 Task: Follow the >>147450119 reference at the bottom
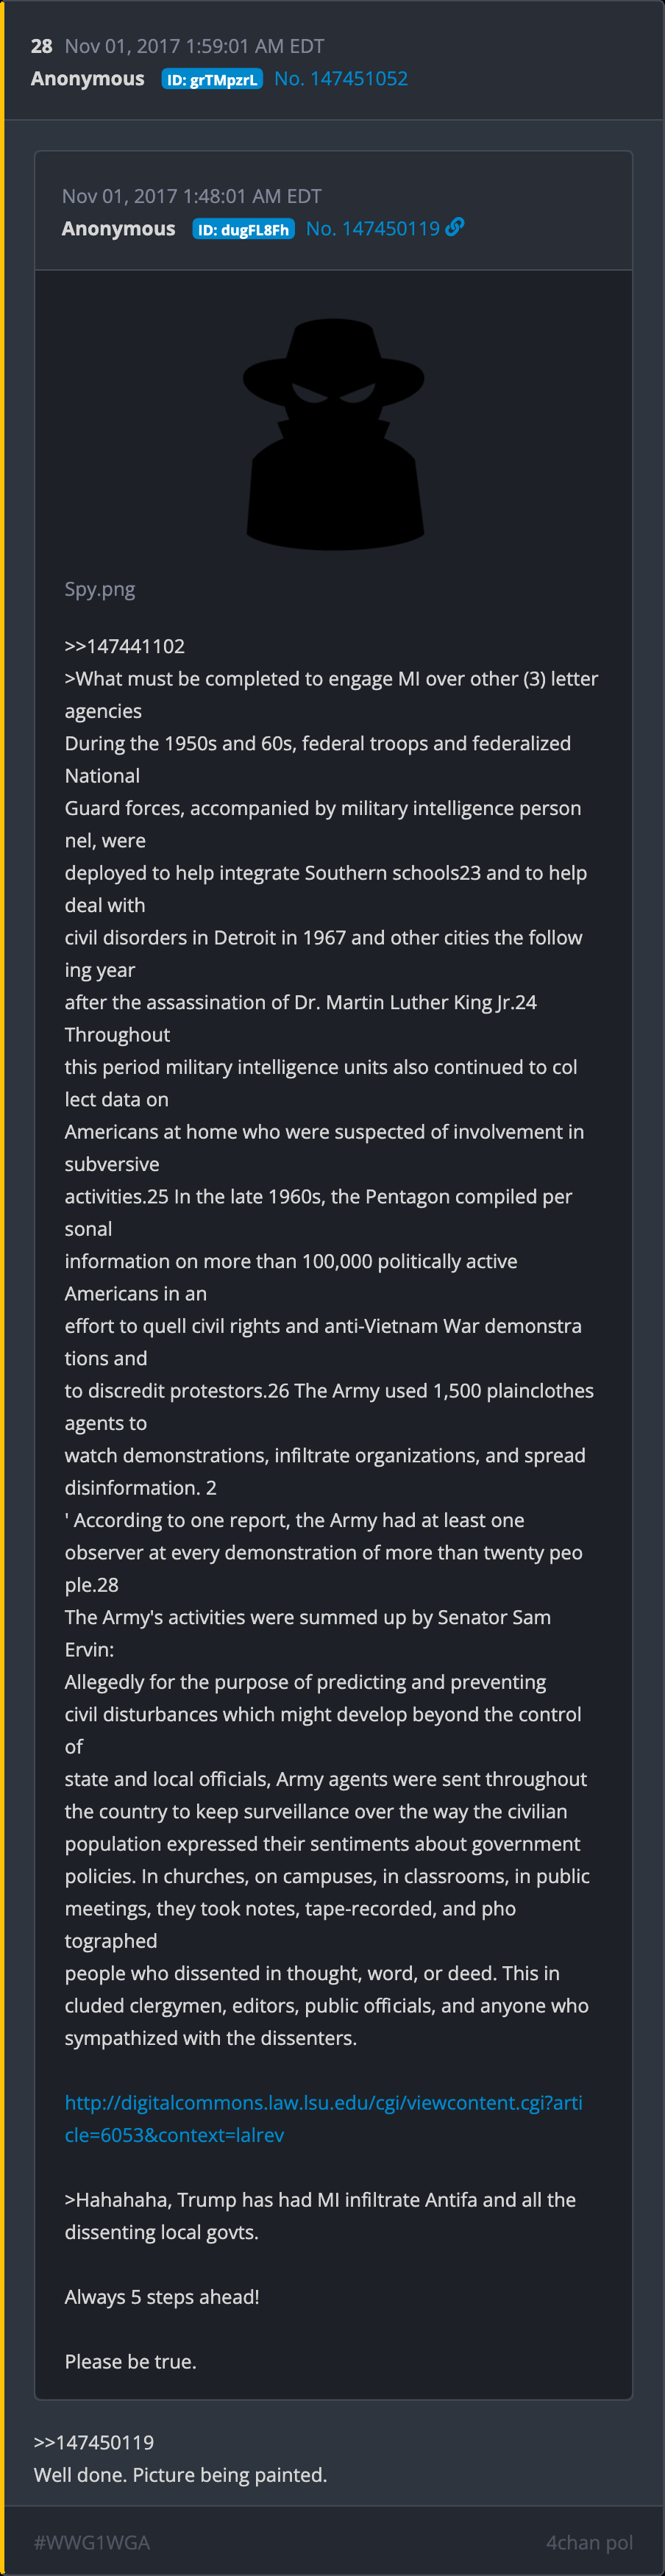[94, 2441]
